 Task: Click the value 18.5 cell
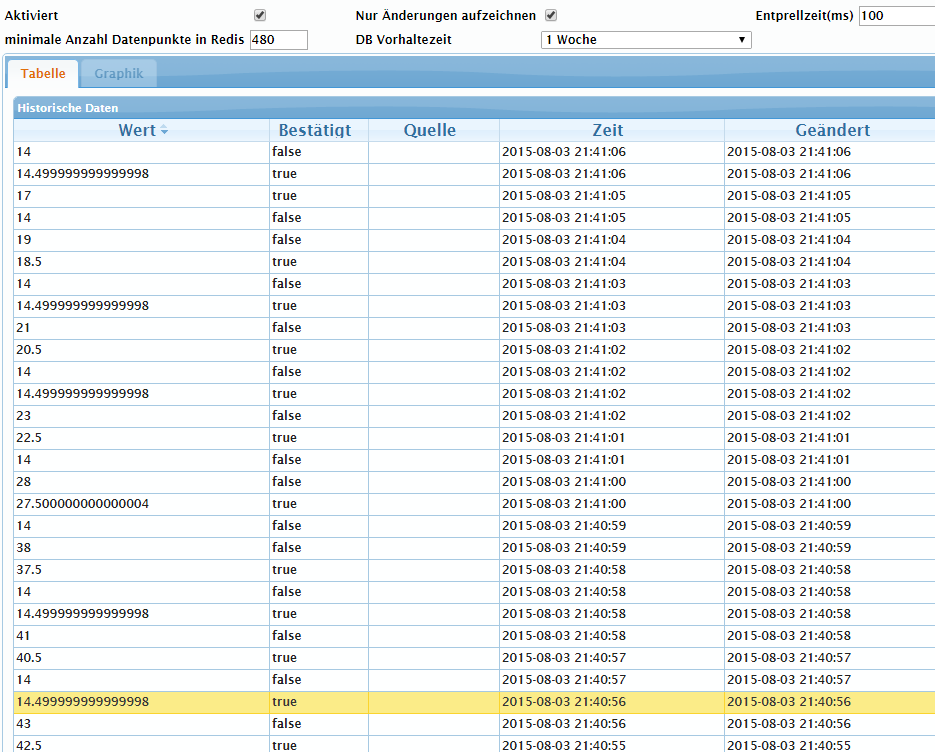pyautogui.click(x=142, y=262)
